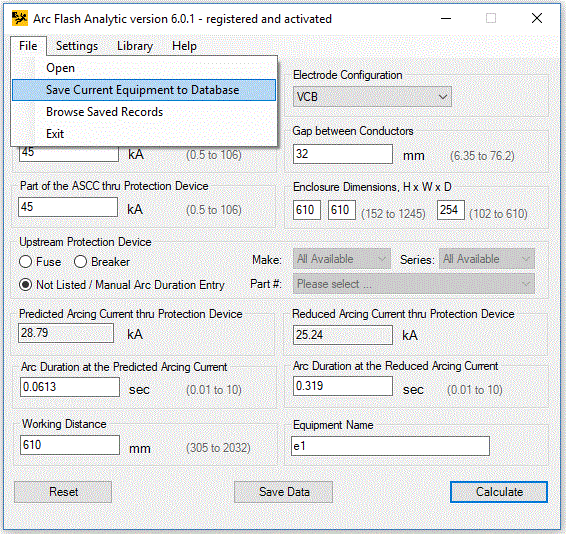Image resolution: width=566 pixels, height=534 pixels.
Task: Choose Open from the File menu
Action: [144, 68]
